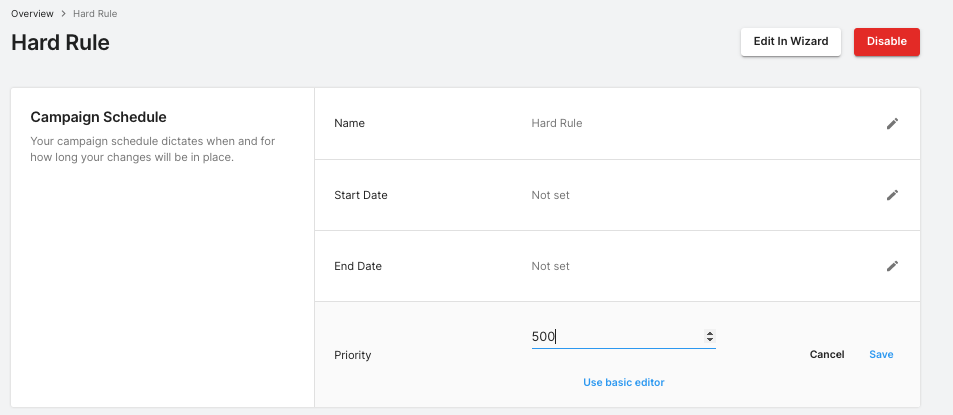This screenshot has height=415, width=953.
Task: Click the large Hard Rule page title
Action: 60,43
